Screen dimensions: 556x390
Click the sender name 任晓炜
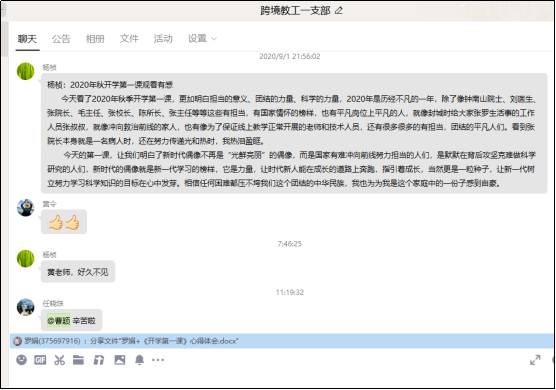[53, 303]
